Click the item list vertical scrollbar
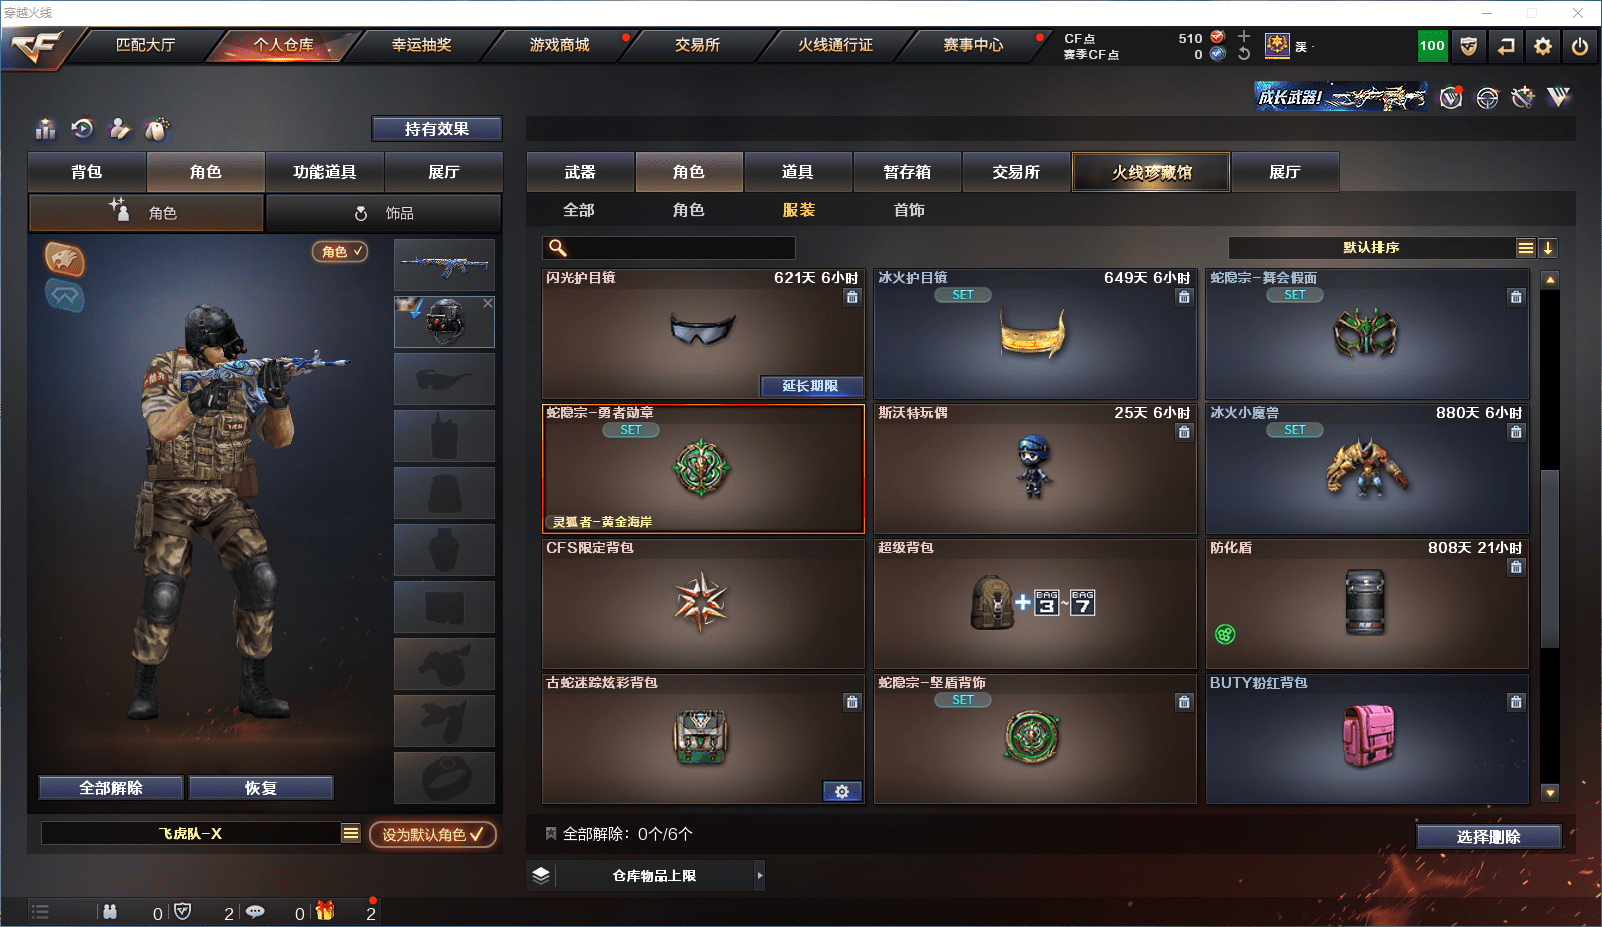1602x927 pixels. click(1550, 536)
